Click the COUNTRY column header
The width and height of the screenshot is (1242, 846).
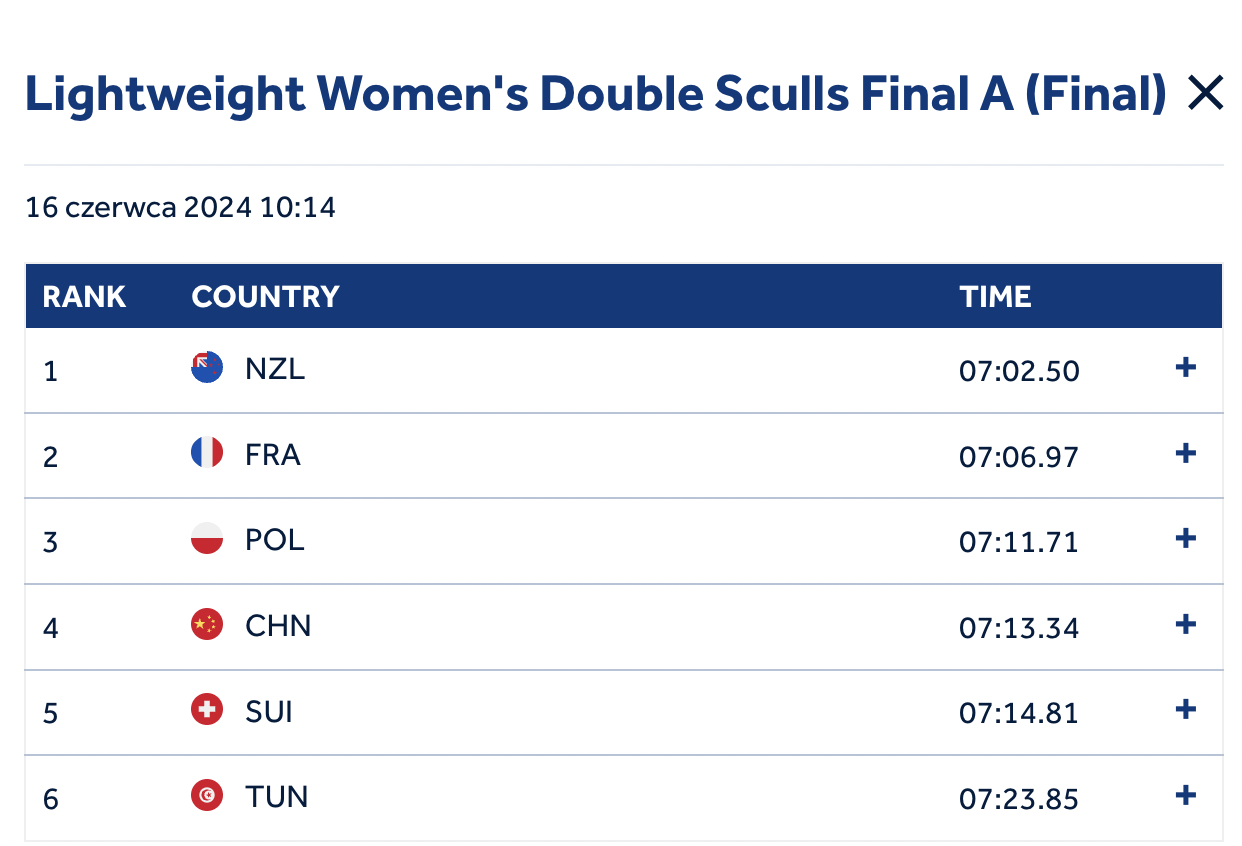pos(265,297)
